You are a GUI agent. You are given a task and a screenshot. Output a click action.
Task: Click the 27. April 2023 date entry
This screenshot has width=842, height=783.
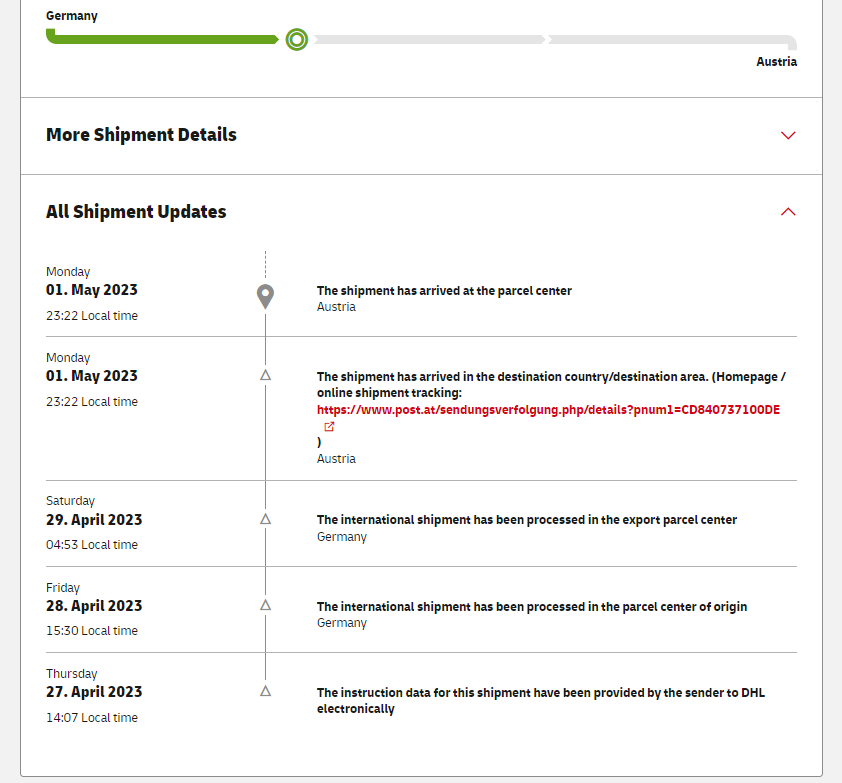pyautogui.click(x=94, y=692)
